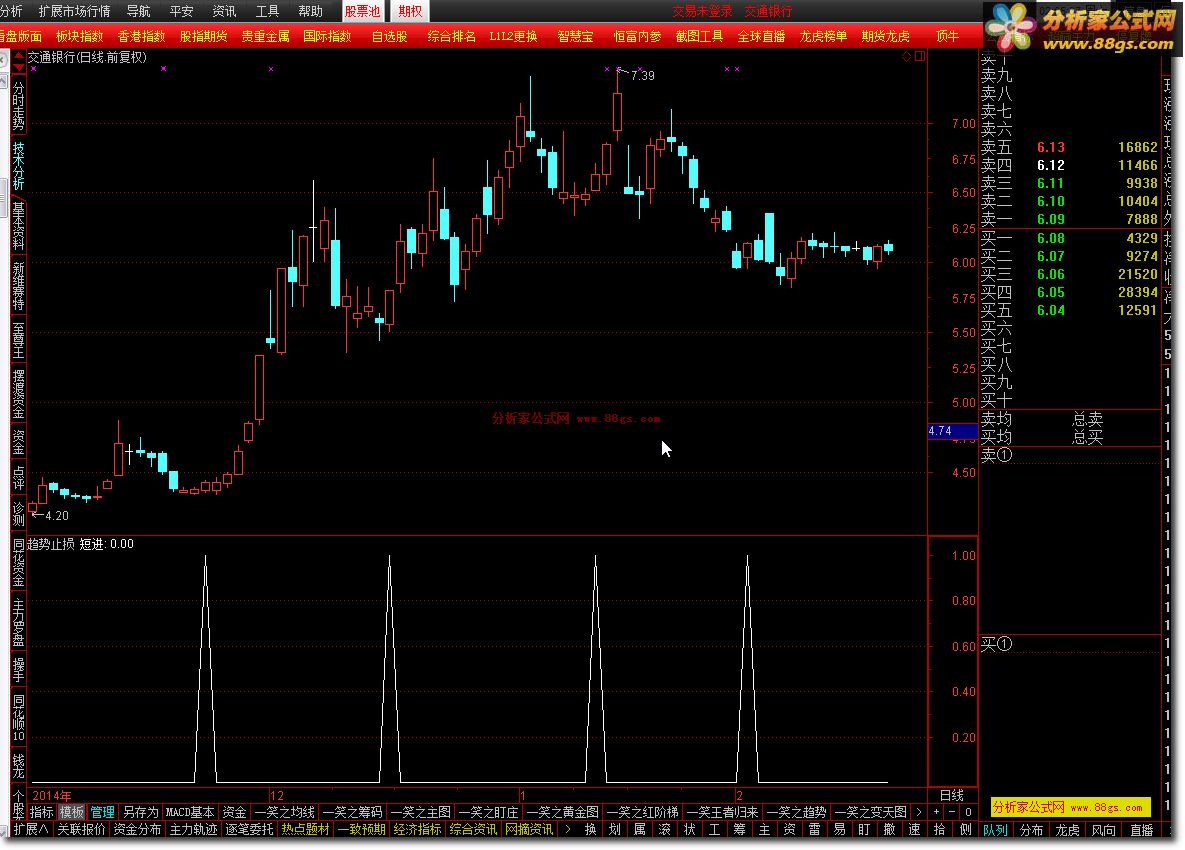Click the plus zoom button beside indicator tabs
The image size is (1185, 850).
936,811
